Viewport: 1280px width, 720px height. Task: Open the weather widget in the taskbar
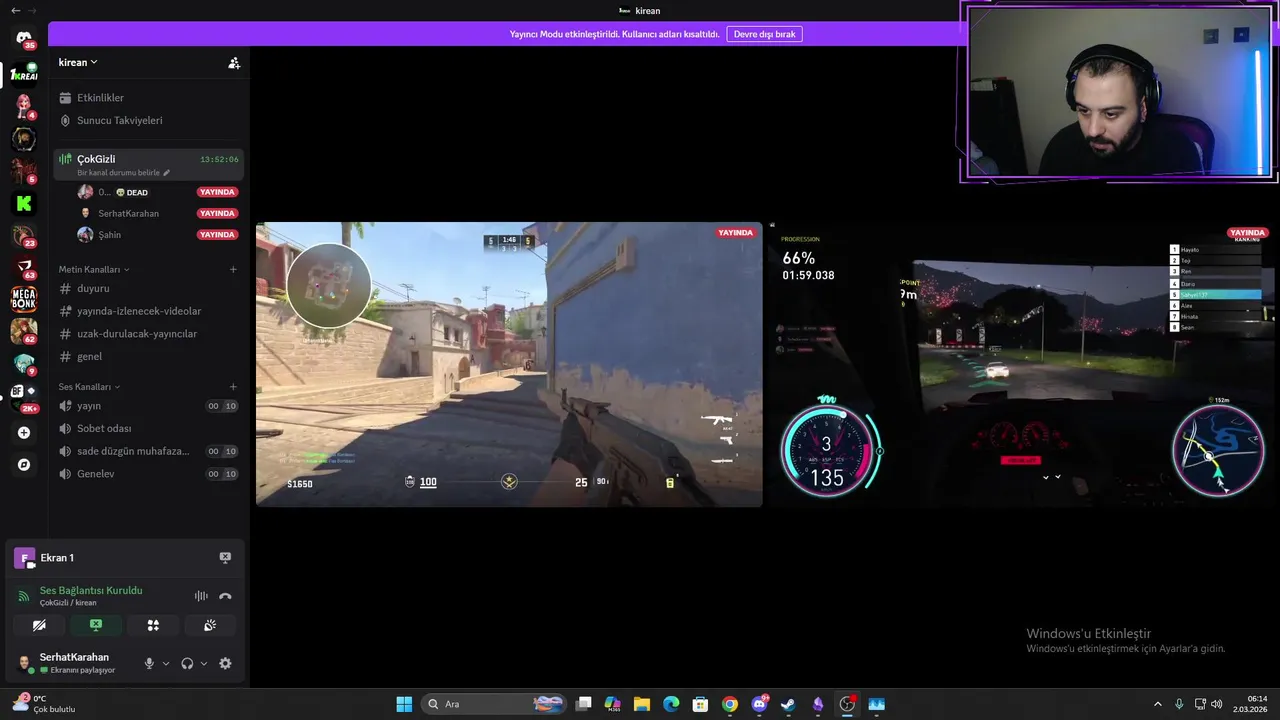point(44,704)
